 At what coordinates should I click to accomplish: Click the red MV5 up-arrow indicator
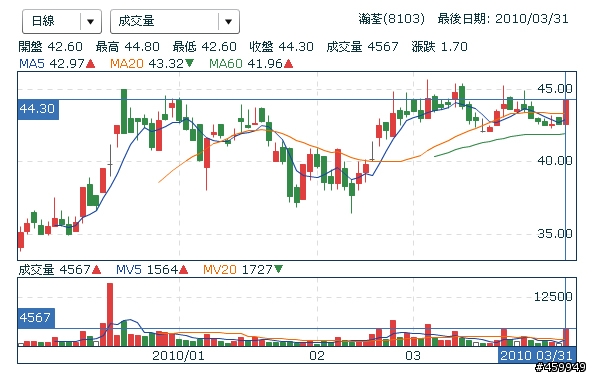click(x=183, y=270)
